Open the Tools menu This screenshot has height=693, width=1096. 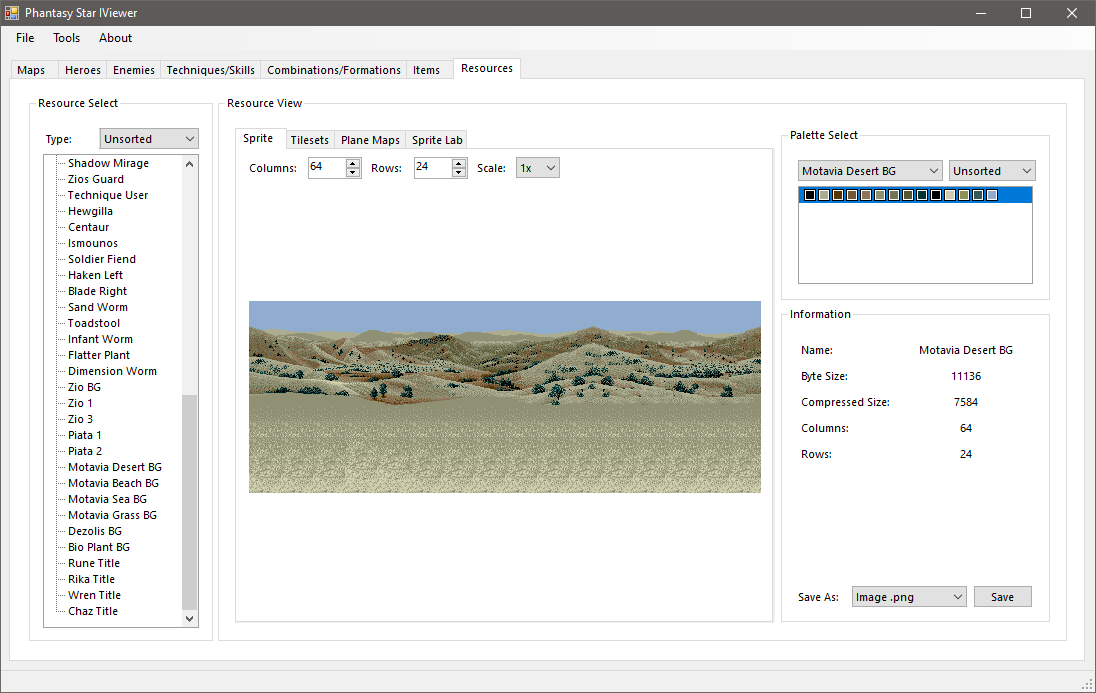pyautogui.click(x=66, y=38)
